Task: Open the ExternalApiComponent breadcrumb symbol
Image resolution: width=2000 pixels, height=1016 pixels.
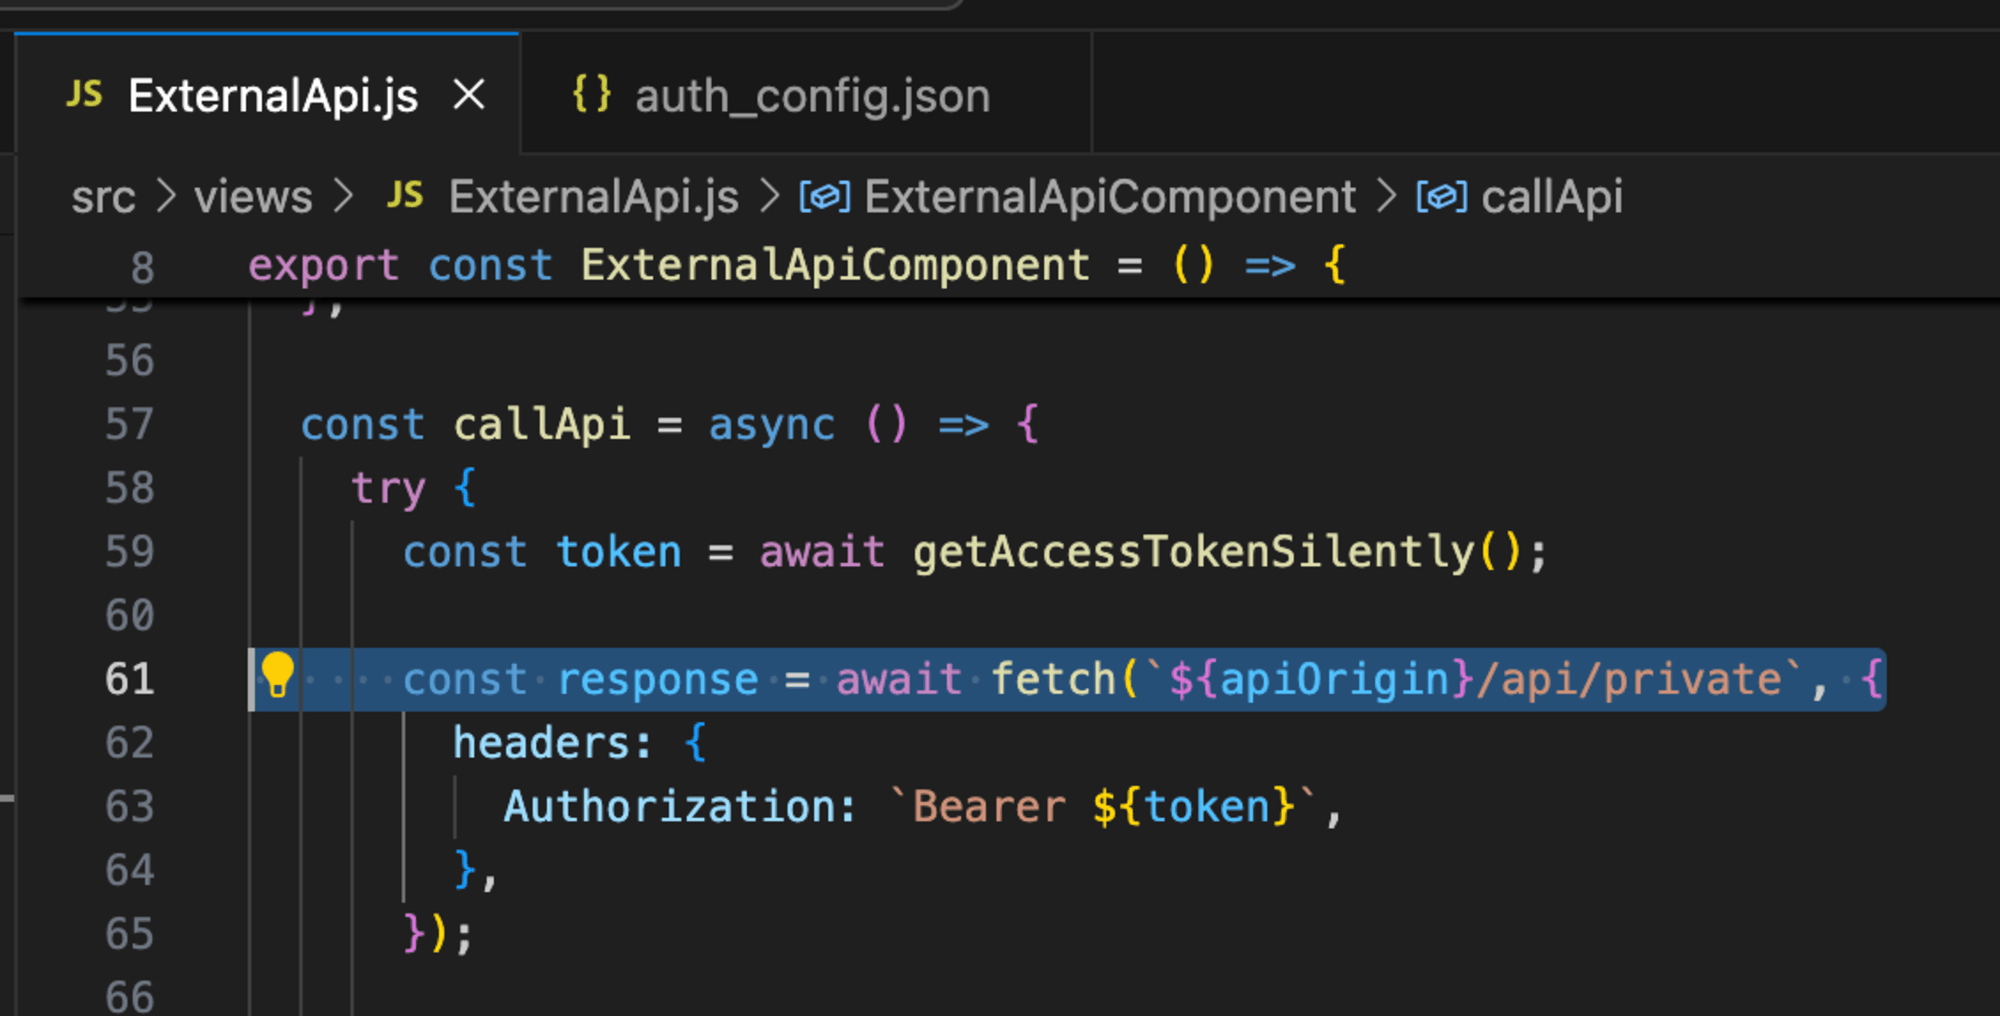Action: coord(1110,197)
